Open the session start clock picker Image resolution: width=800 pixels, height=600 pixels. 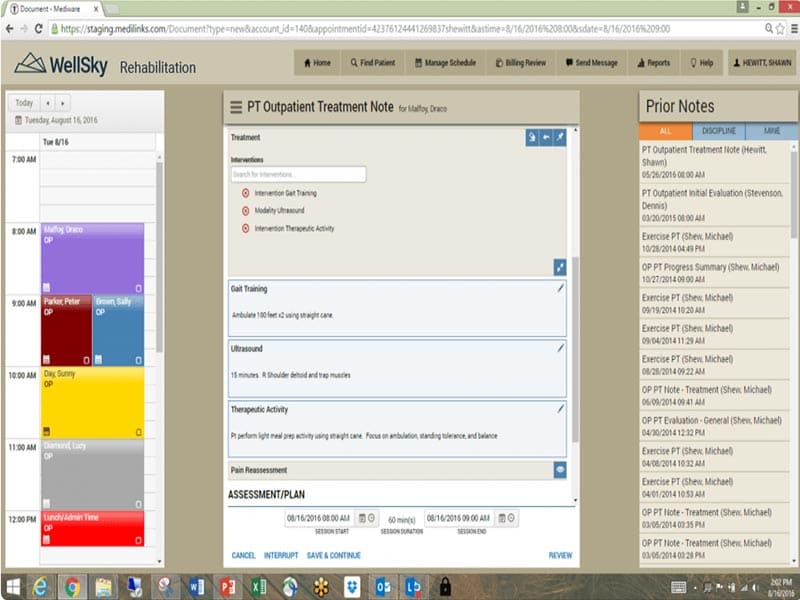(x=371, y=518)
